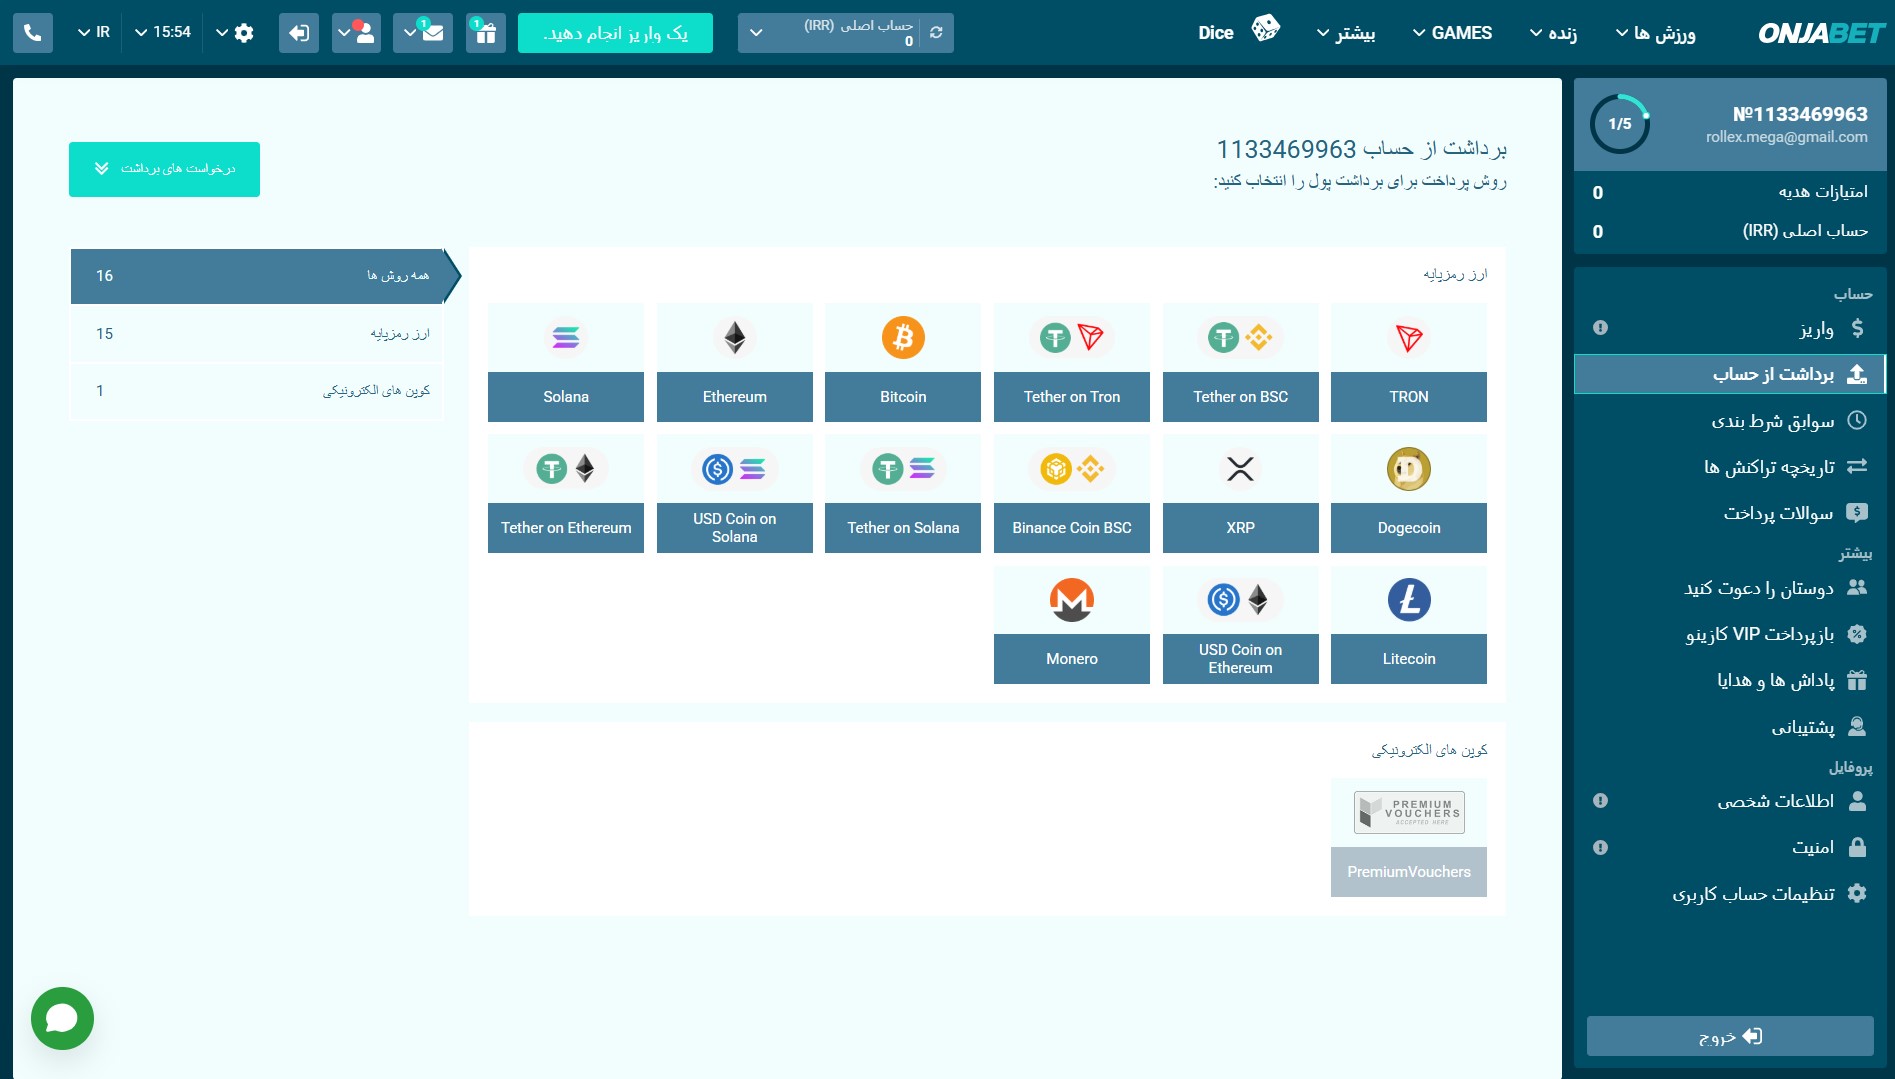Screen dimensions: 1895x1079
Task: Open سوابق شرط بندی bet history
Action: point(1729,421)
